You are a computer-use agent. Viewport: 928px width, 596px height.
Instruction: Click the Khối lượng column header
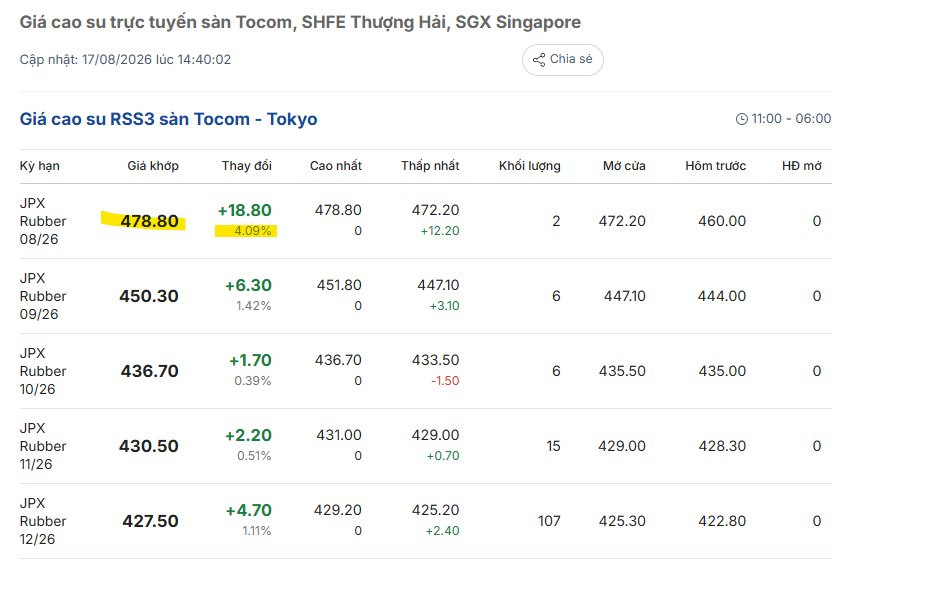point(530,166)
